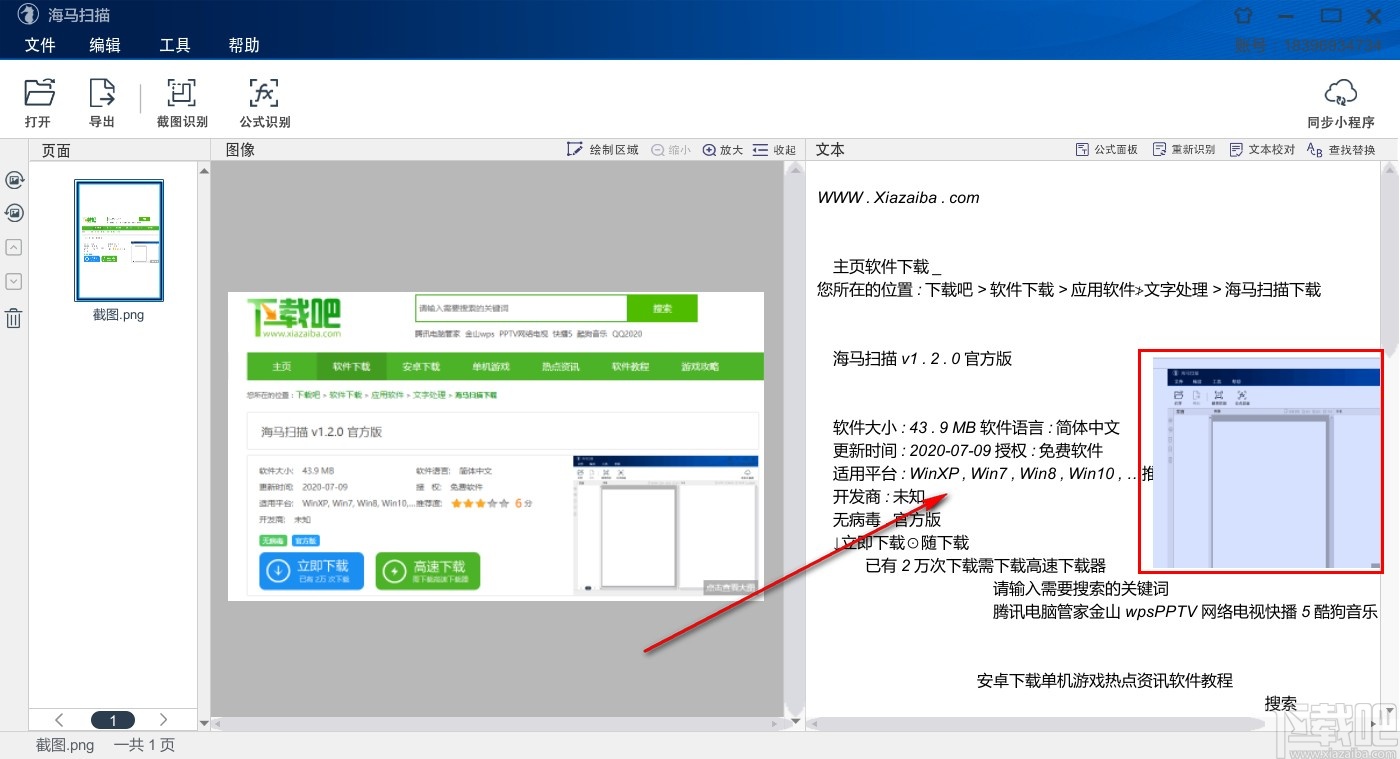Click the skin shirt icon in title bar
Screen dimensions: 1400x759
click(1243, 16)
